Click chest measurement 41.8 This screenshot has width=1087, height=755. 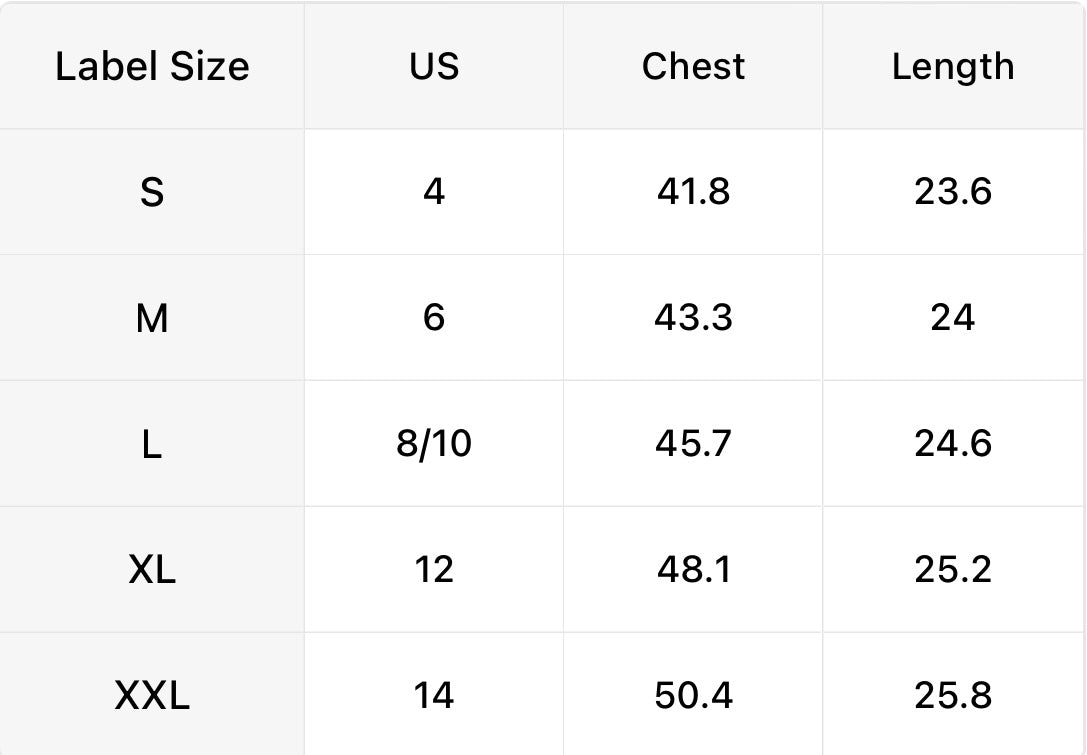coord(693,191)
